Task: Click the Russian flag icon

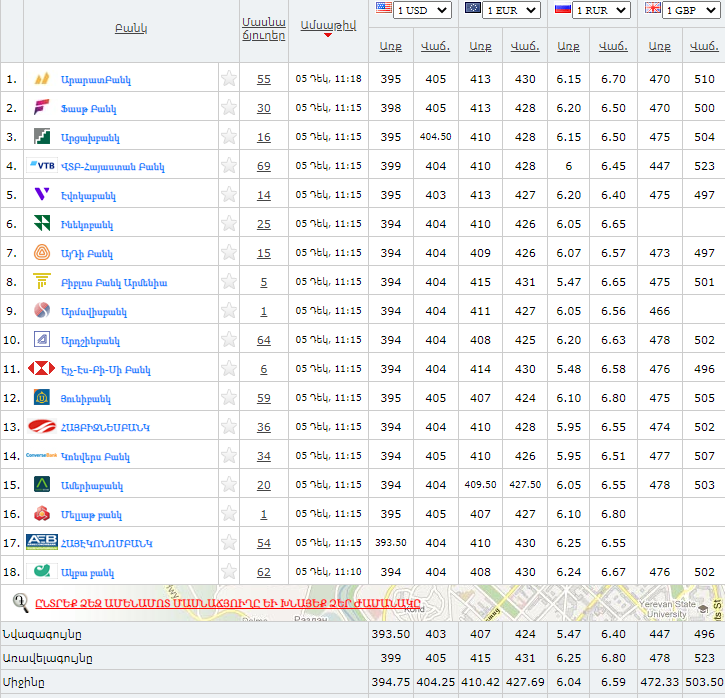Action: point(563,8)
